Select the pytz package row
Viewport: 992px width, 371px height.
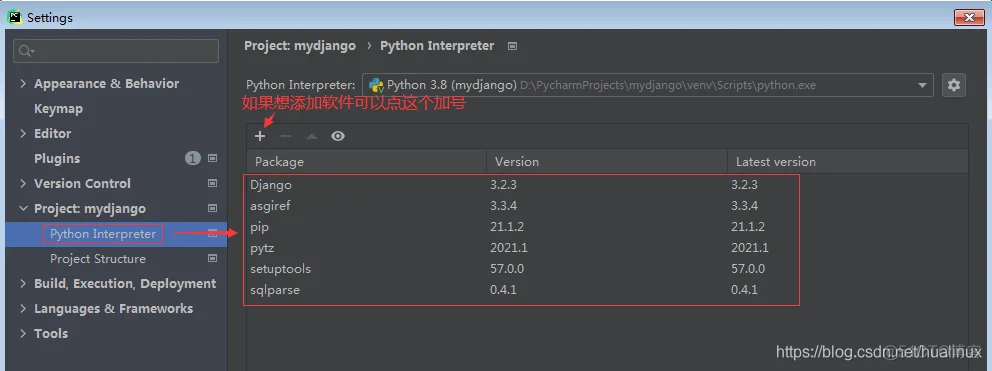(607, 248)
